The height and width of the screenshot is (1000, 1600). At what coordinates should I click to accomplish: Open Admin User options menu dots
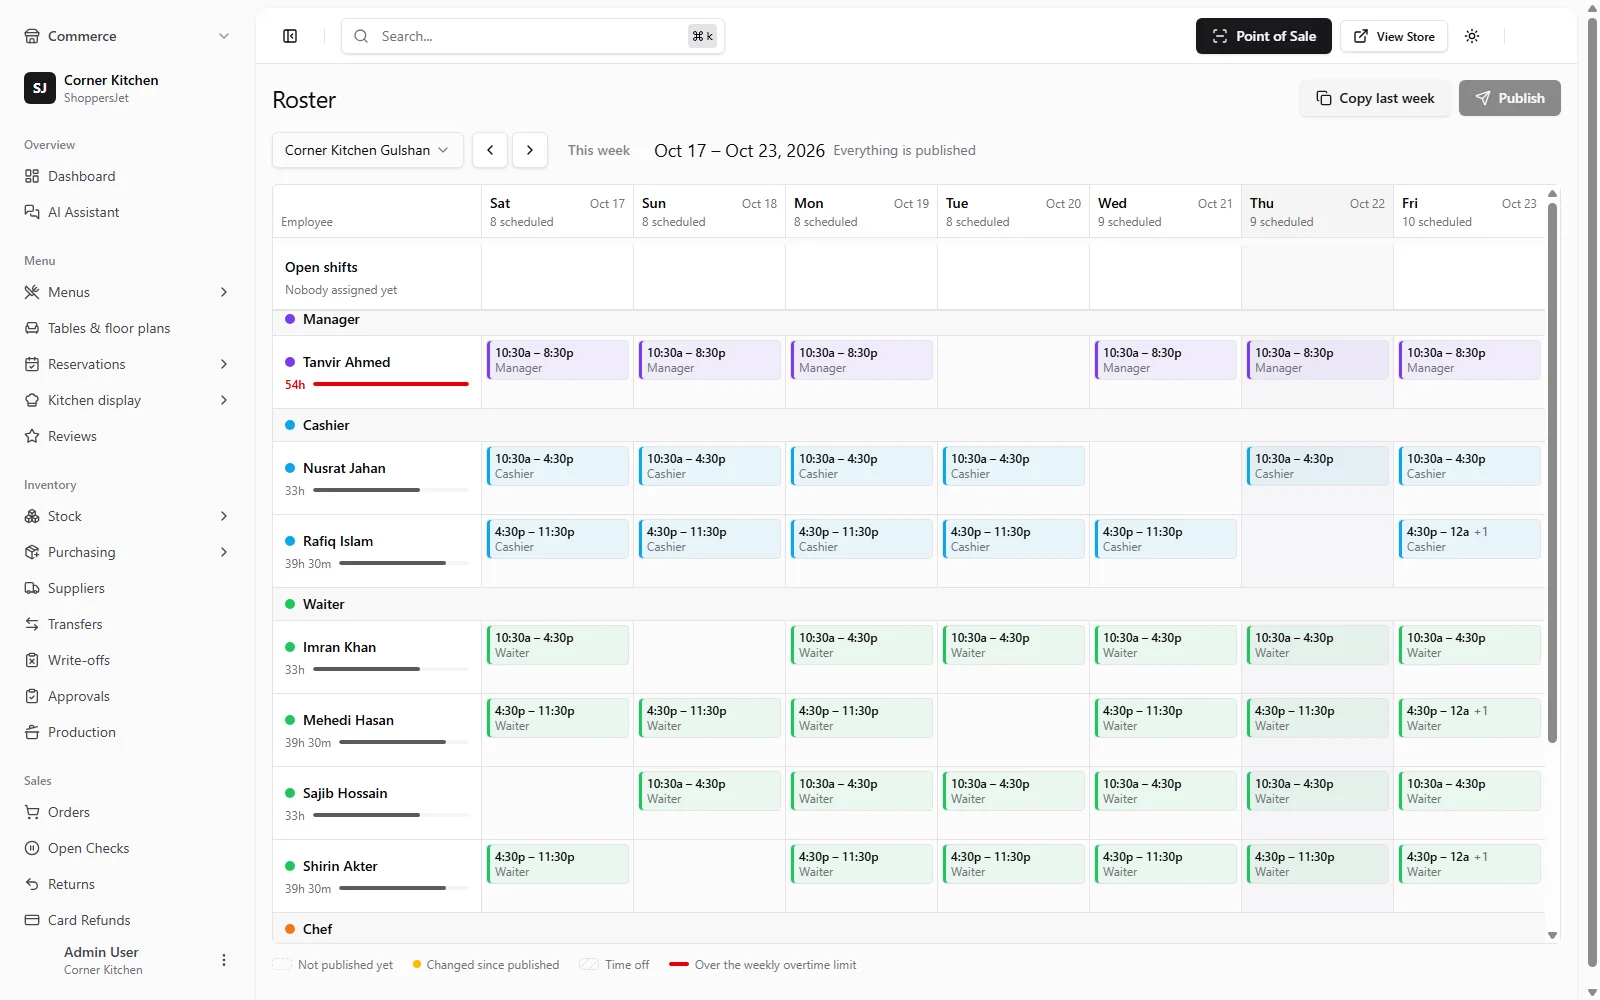[x=224, y=960]
